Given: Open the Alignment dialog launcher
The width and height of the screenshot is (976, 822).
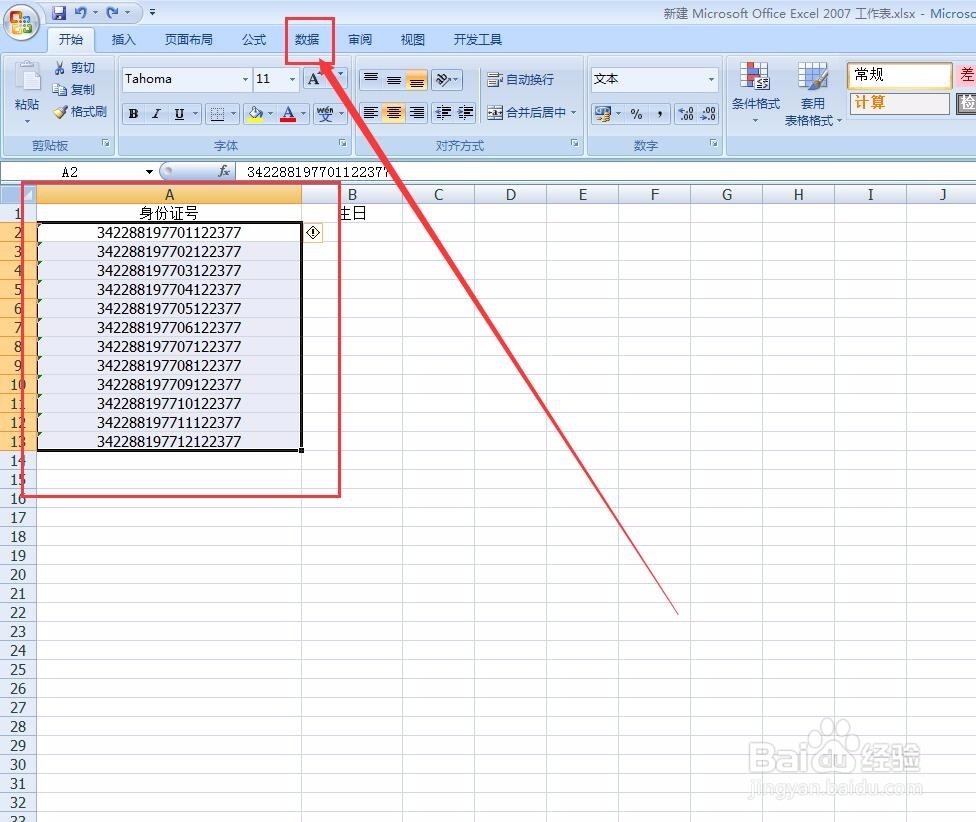Looking at the screenshot, I should click(574, 143).
